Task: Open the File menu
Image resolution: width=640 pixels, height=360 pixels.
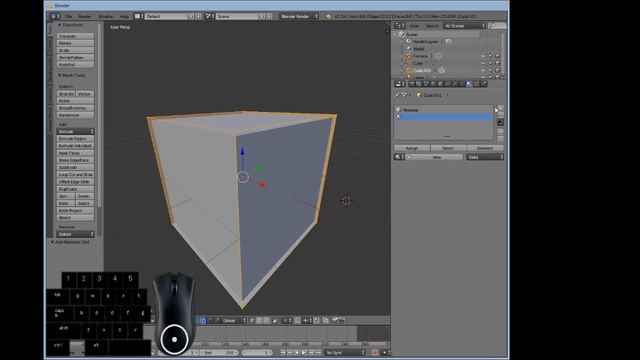Action: click(68, 16)
